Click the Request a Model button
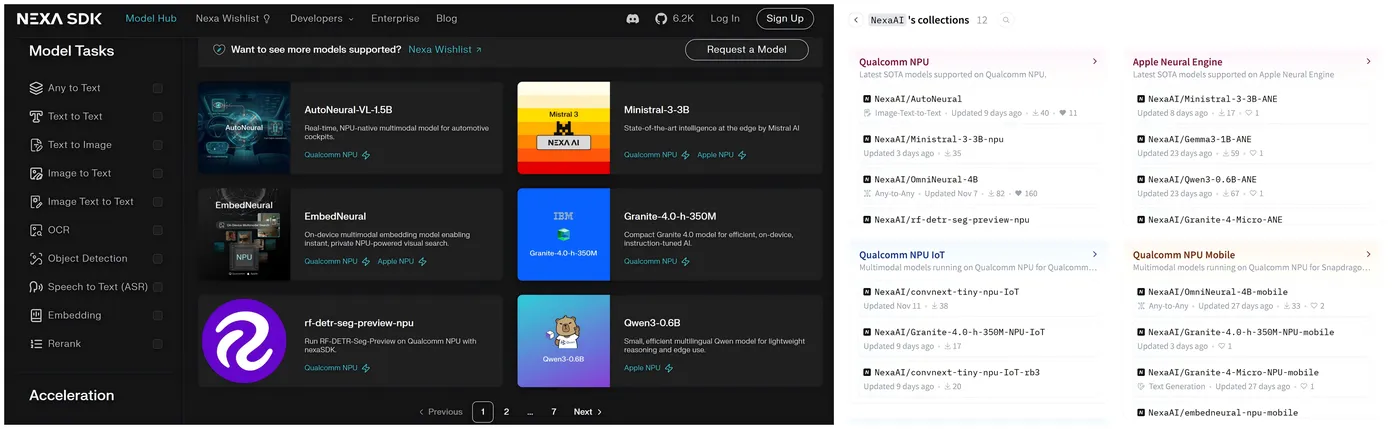This screenshot has height=429, width=1400. click(x=746, y=49)
